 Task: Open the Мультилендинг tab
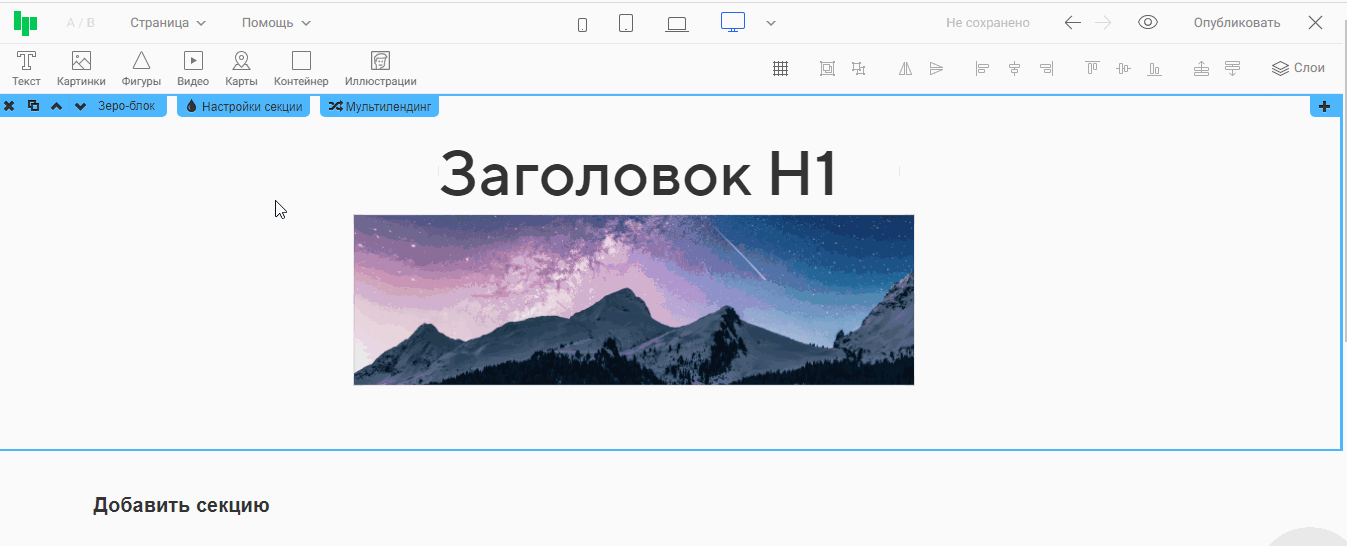379,106
